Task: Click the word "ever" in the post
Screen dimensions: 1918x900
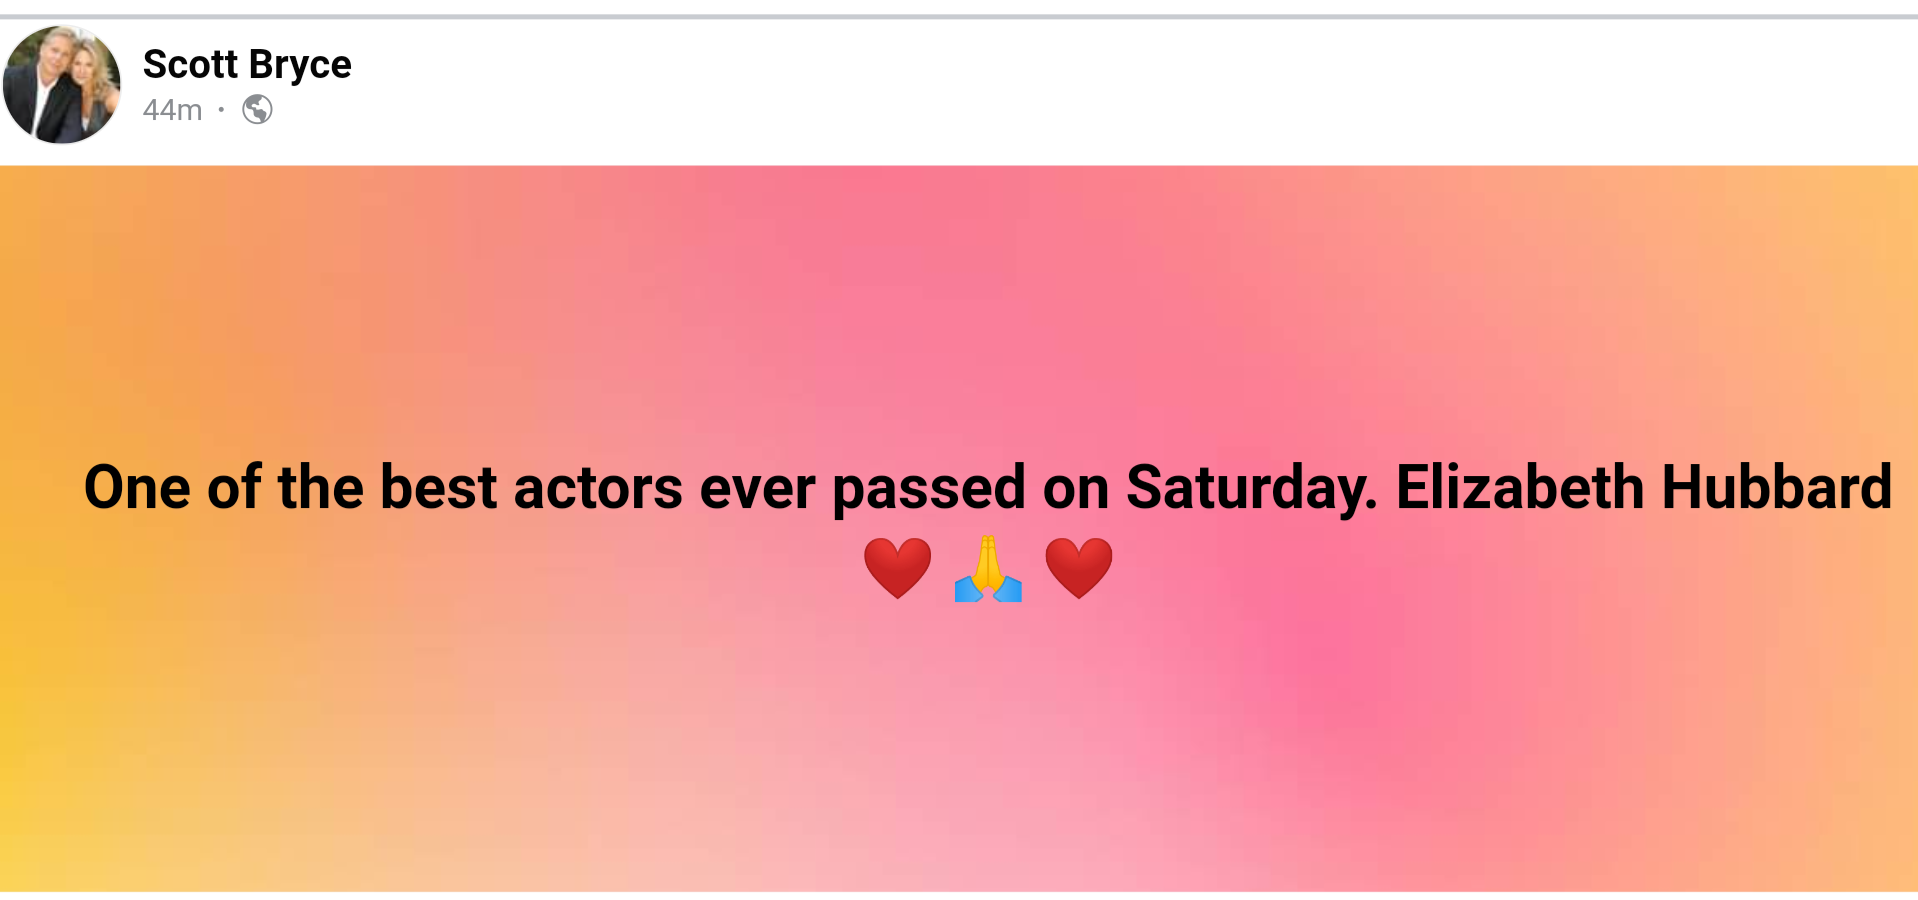Action: (x=757, y=488)
